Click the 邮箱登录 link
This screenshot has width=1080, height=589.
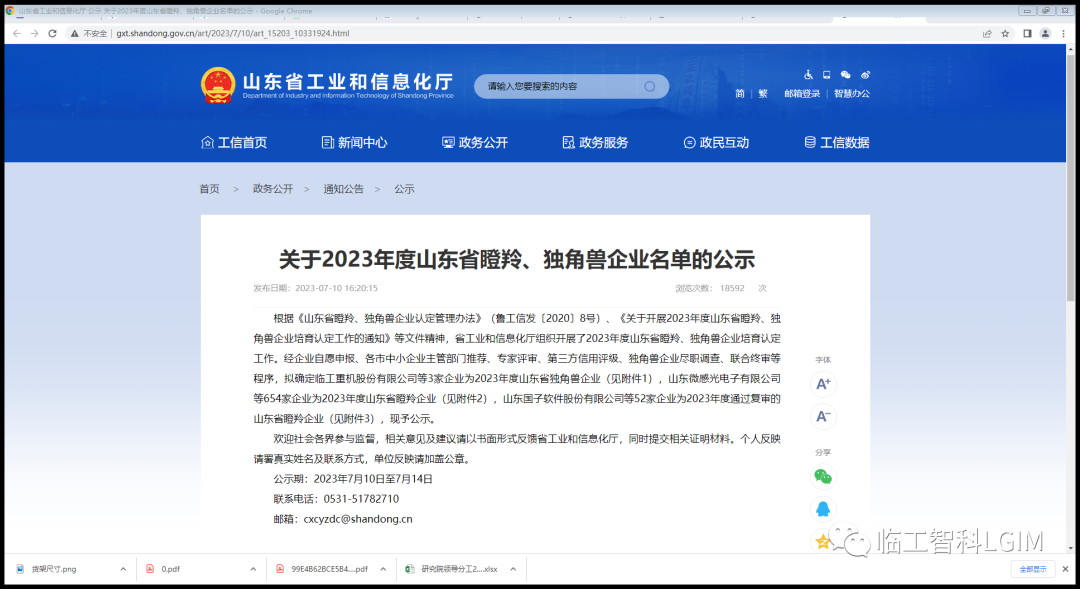coord(802,94)
